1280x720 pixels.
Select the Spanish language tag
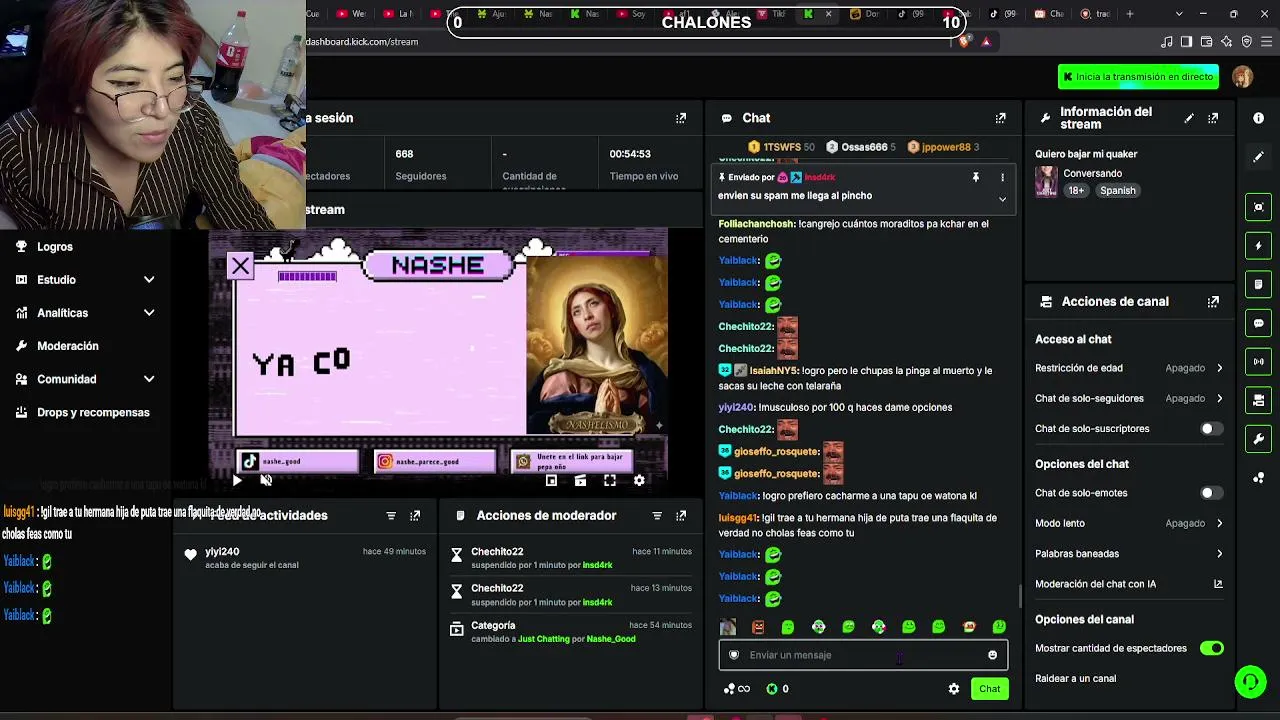point(1118,191)
